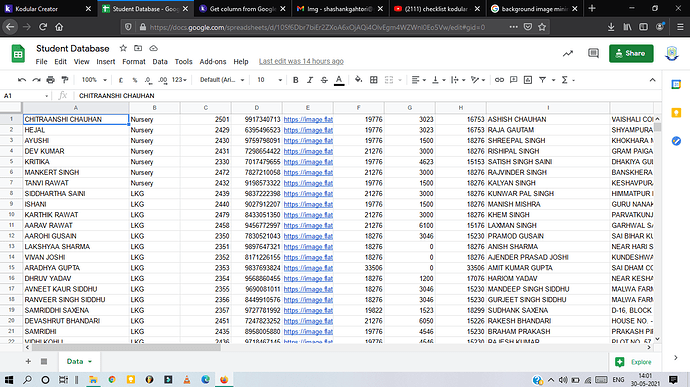
Task: Toggle strikethrough formatting
Action: (324, 80)
